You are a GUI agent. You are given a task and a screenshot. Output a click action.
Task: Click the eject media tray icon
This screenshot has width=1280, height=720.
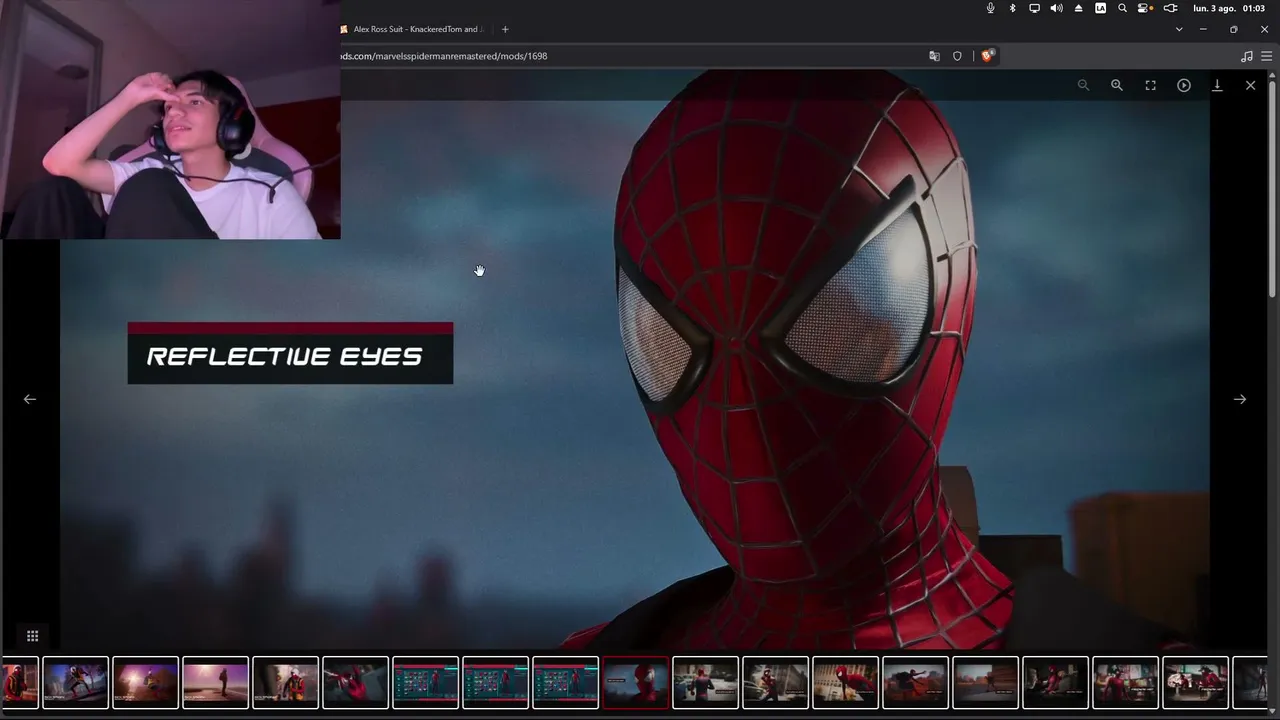pyautogui.click(x=1078, y=8)
